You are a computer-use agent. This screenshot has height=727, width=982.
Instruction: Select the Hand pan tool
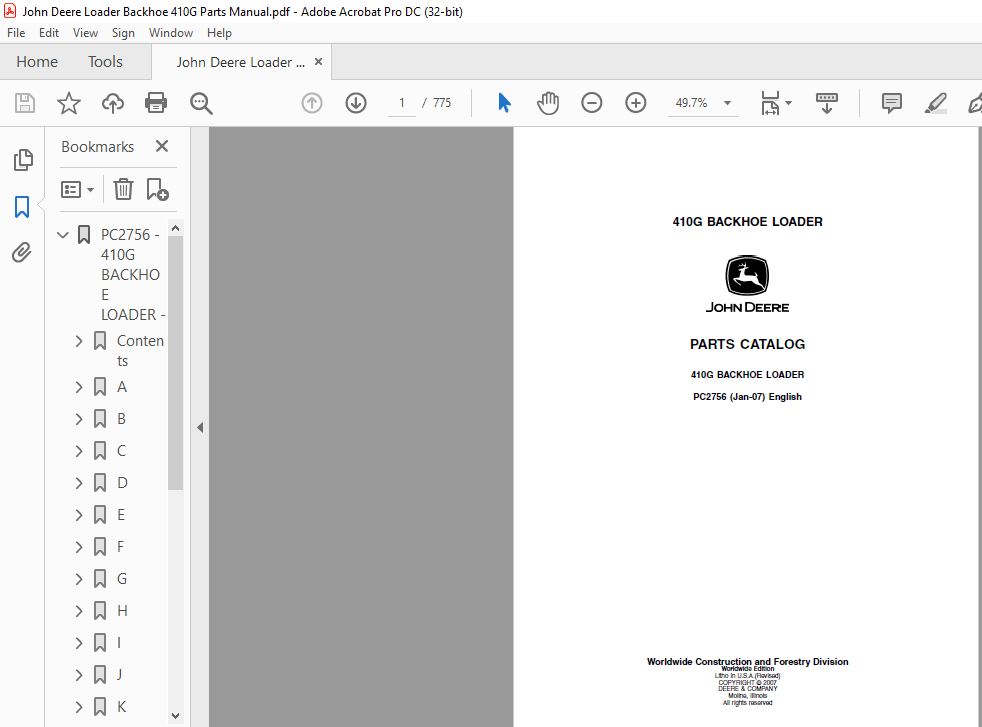coord(547,103)
